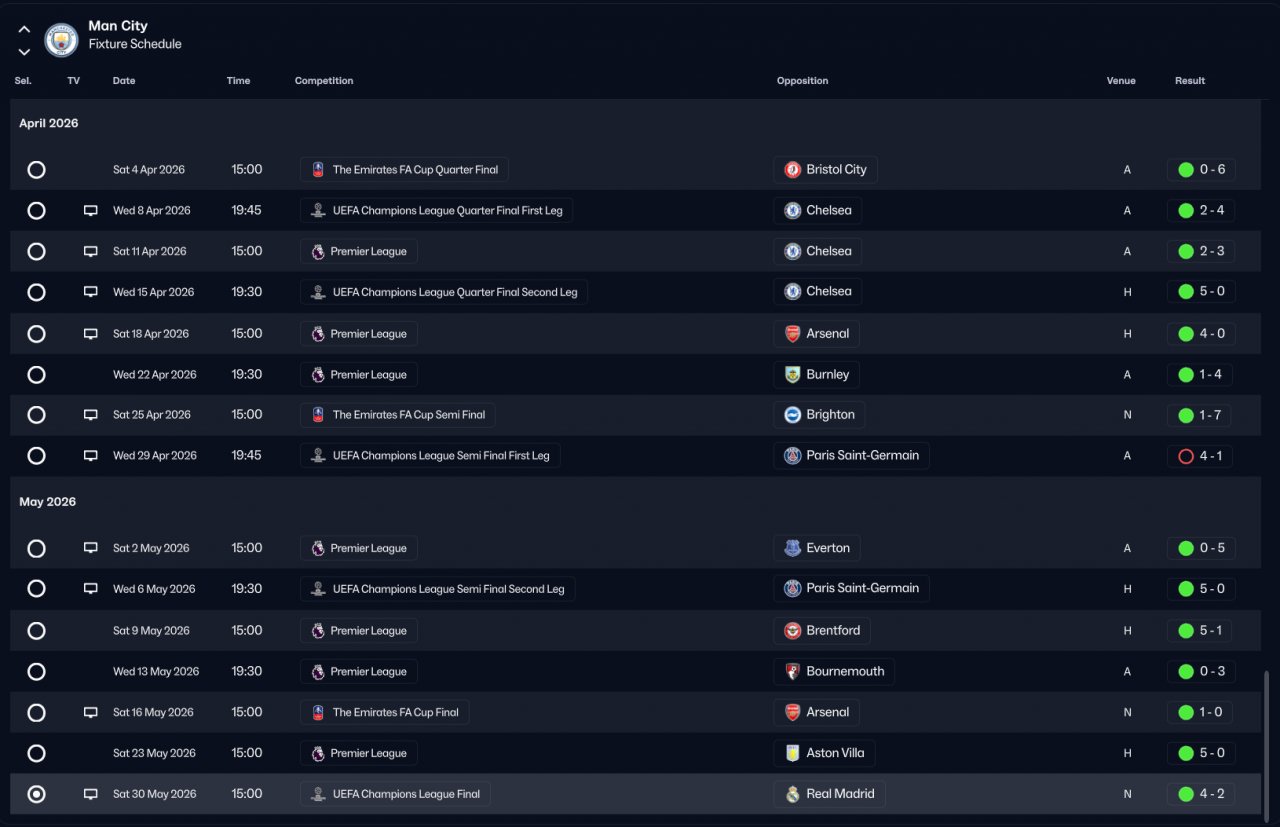Image resolution: width=1280 pixels, height=827 pixels.
Task: Sort fixtures by the Venue column header
Action: coord(1121,81)
